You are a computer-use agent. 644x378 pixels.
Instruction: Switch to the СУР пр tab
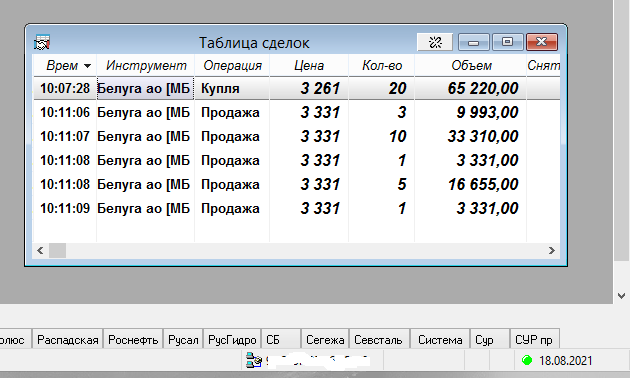(x=534, y=340)
